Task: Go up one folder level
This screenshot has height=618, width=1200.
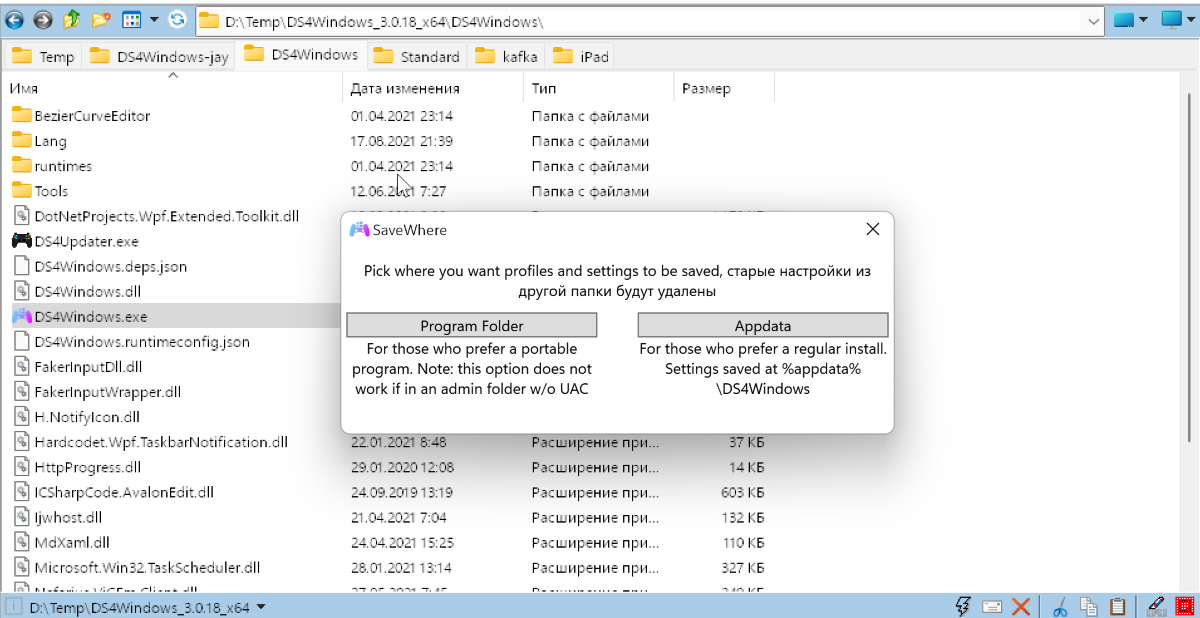Action: click(72, 19)
